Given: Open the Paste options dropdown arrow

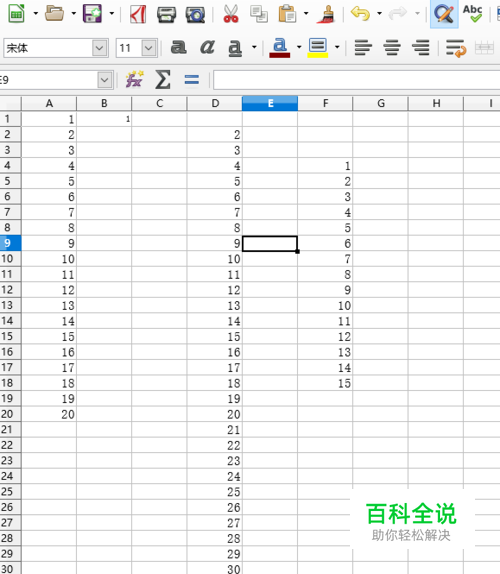Looking at the screenshot, I should click(x=306, y=14).
